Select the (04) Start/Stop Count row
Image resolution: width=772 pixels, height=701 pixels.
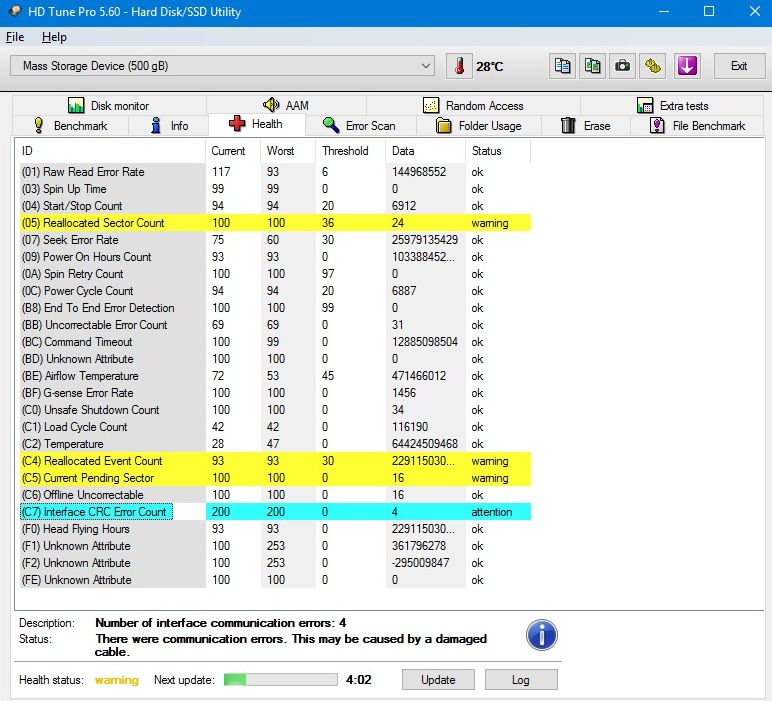coord(275,206)
